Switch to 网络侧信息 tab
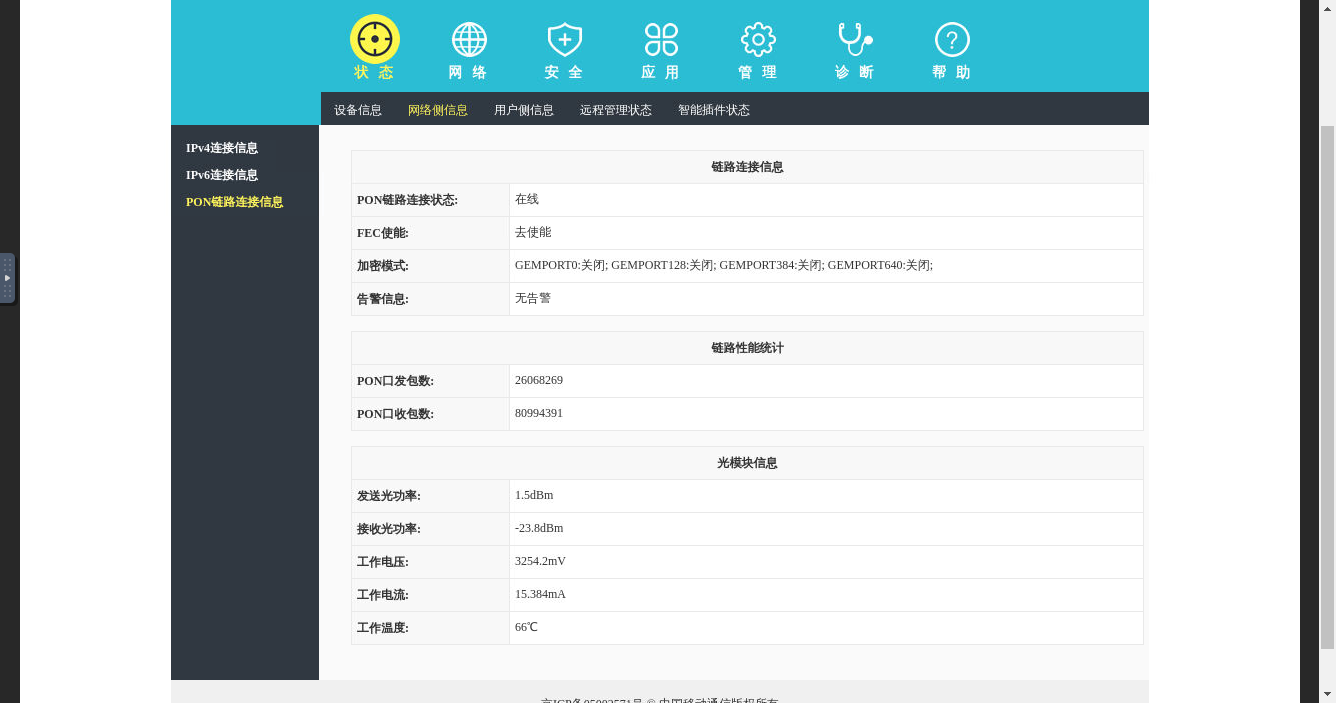This screenshot has width=1336, height=703. pyautogui.click(x=438, y=110)
